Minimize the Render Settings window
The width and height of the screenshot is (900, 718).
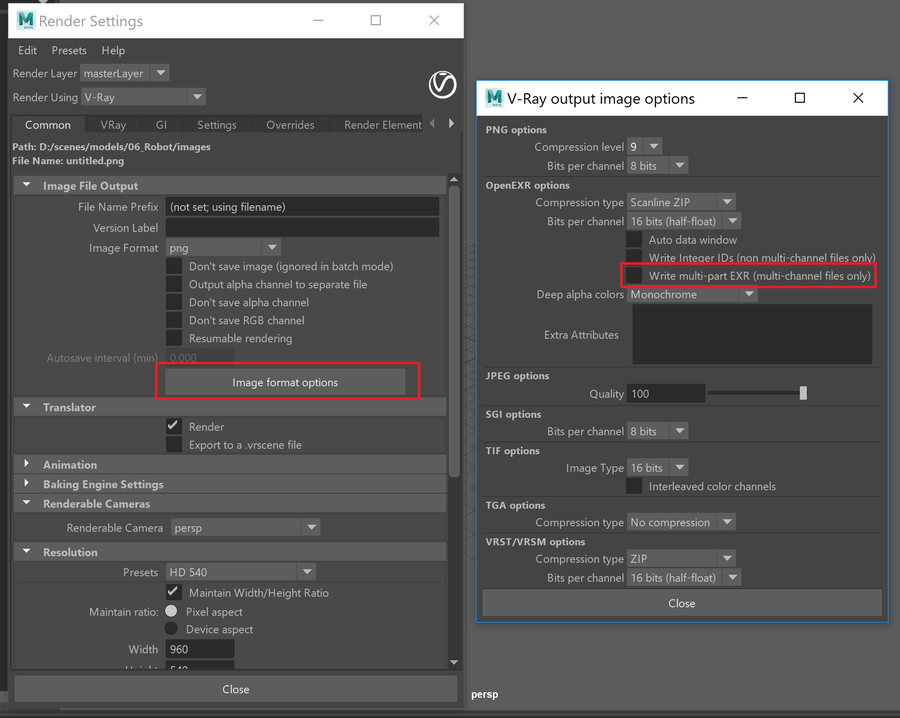(x=319, y=21)
